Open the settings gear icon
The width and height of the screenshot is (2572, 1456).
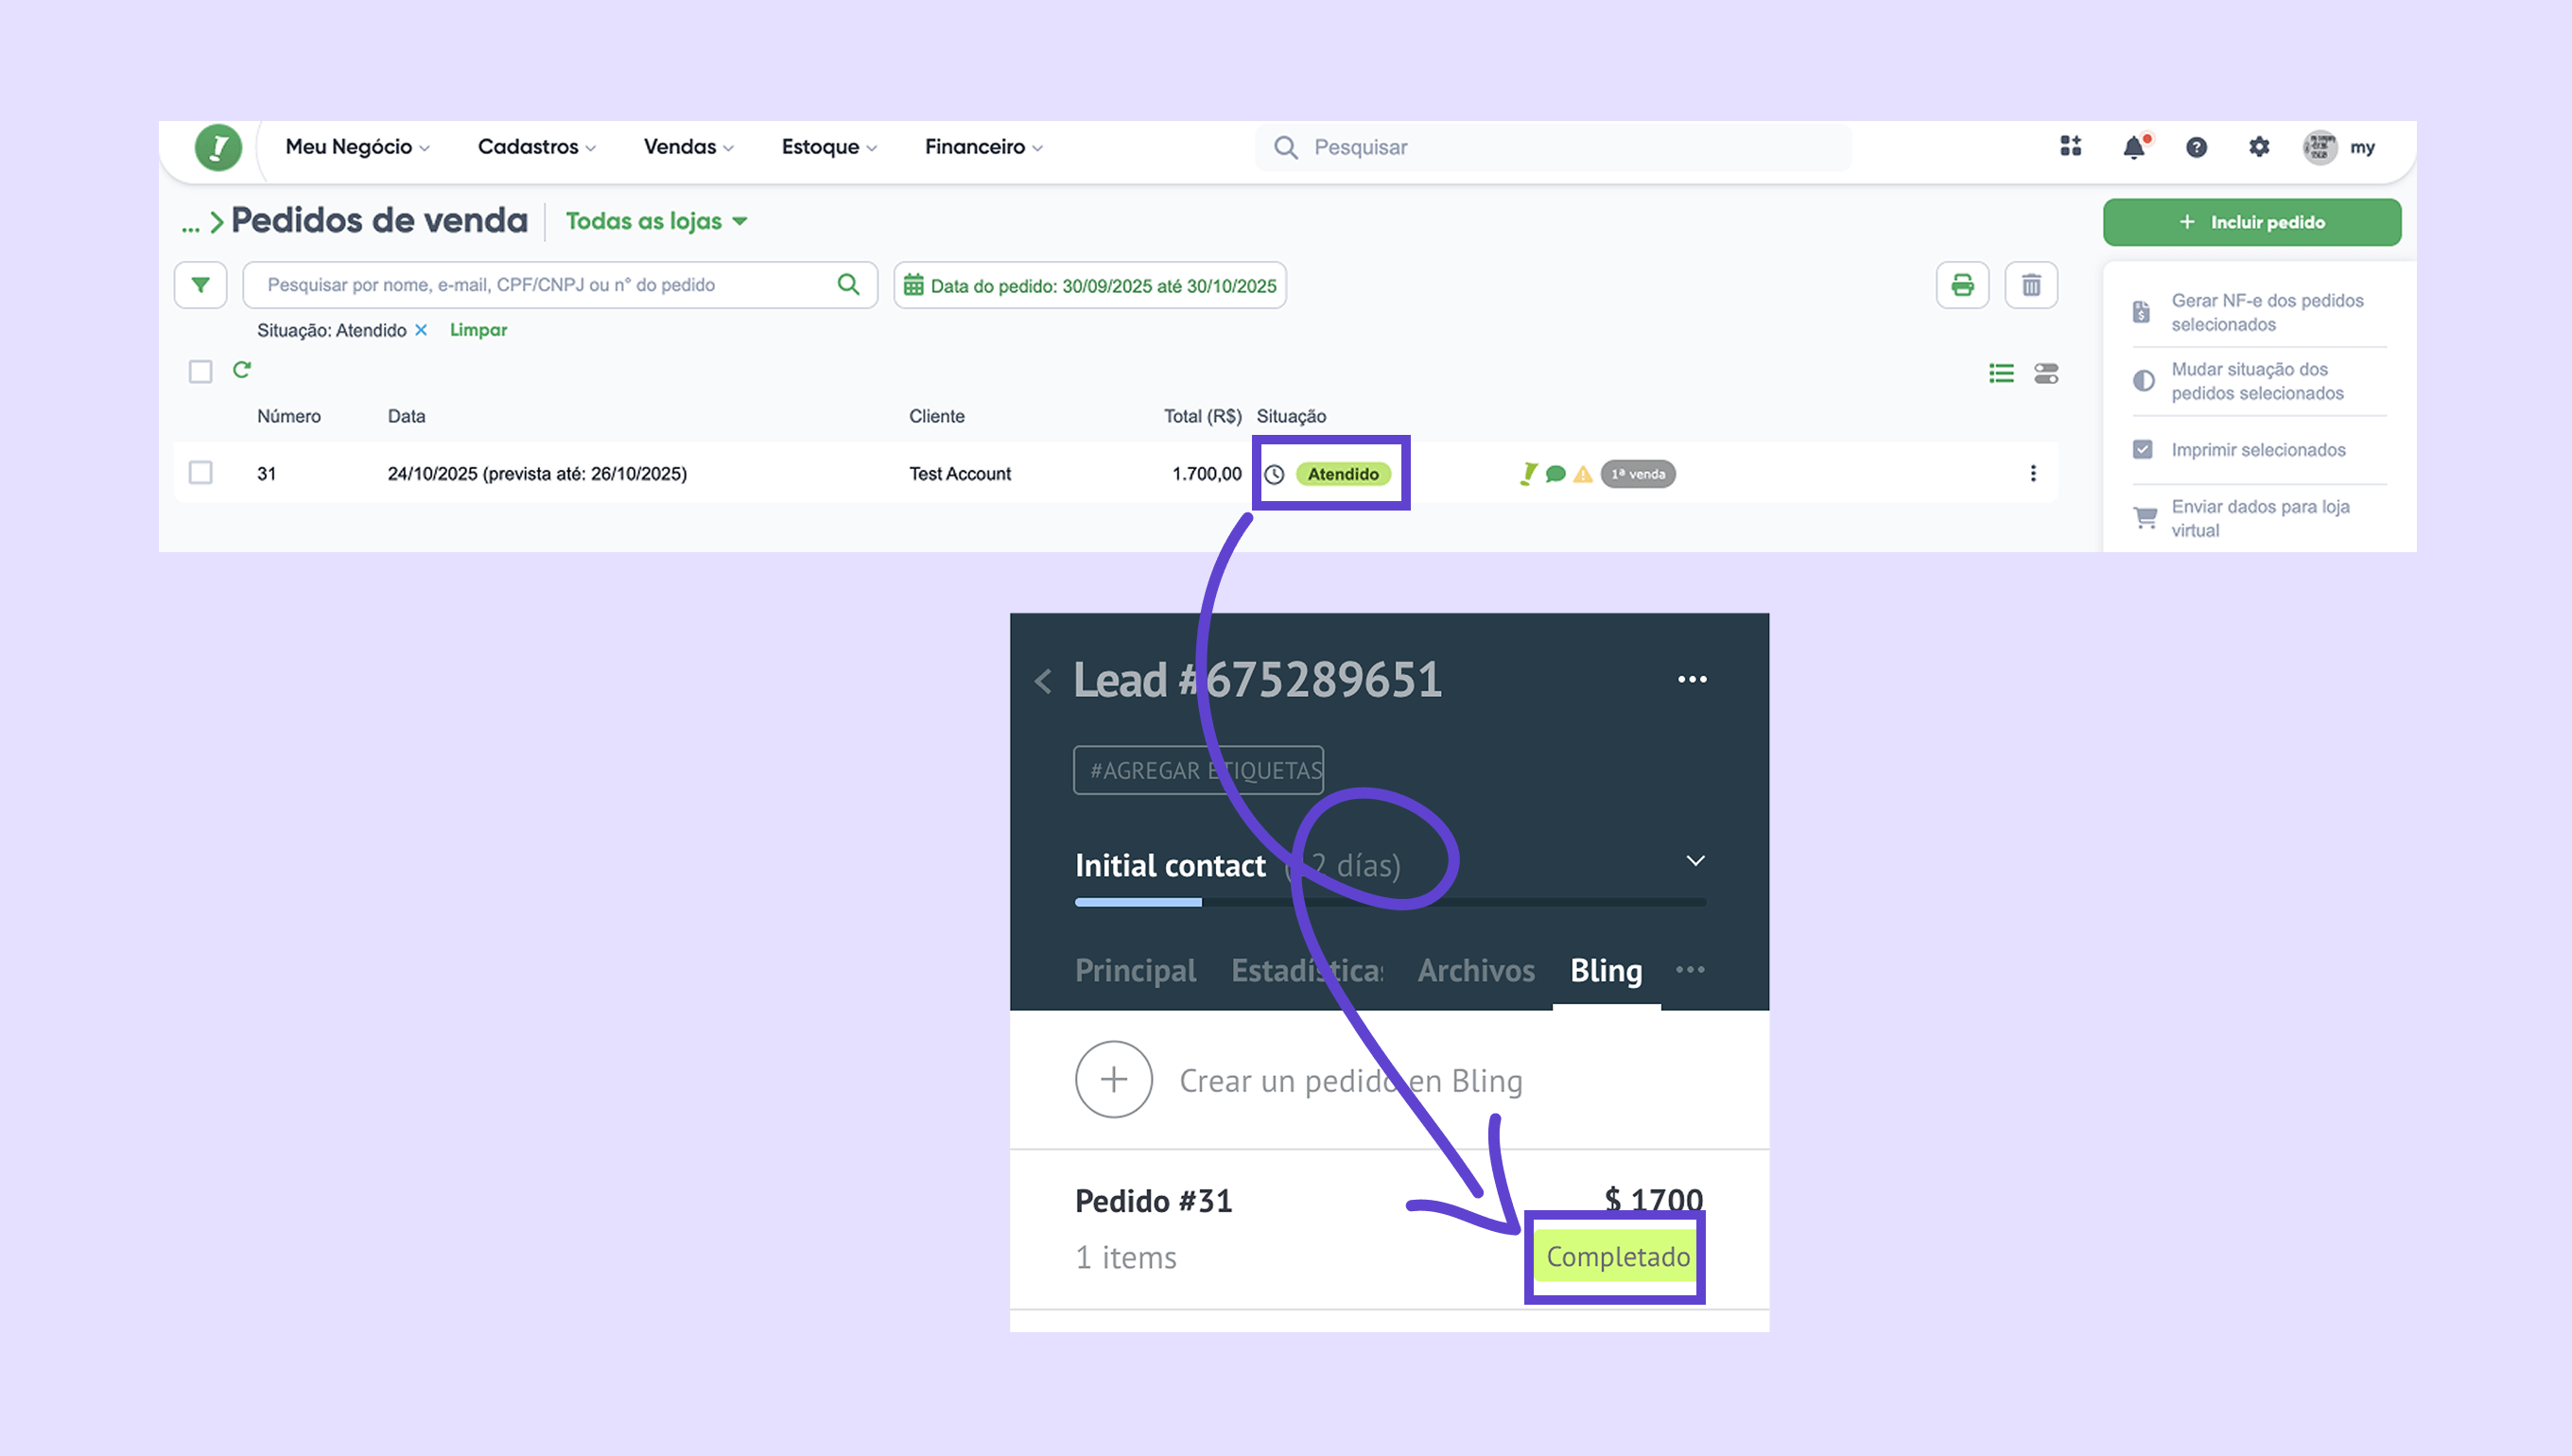coord(2259,147)
